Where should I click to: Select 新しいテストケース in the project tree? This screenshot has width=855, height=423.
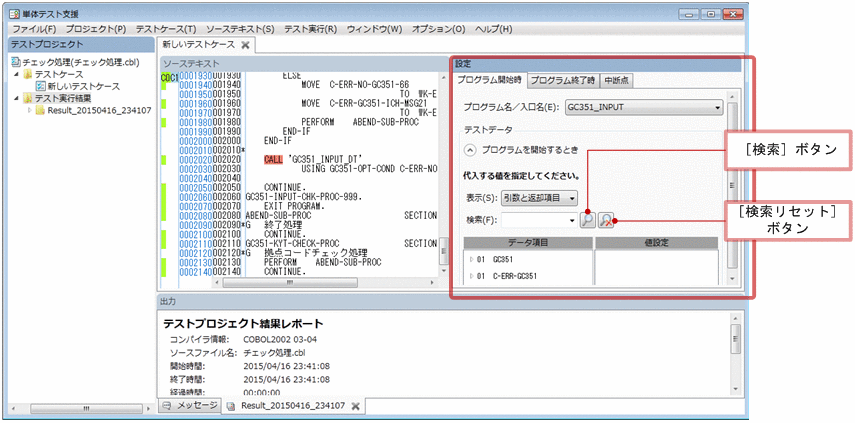[x=83, y=86]
